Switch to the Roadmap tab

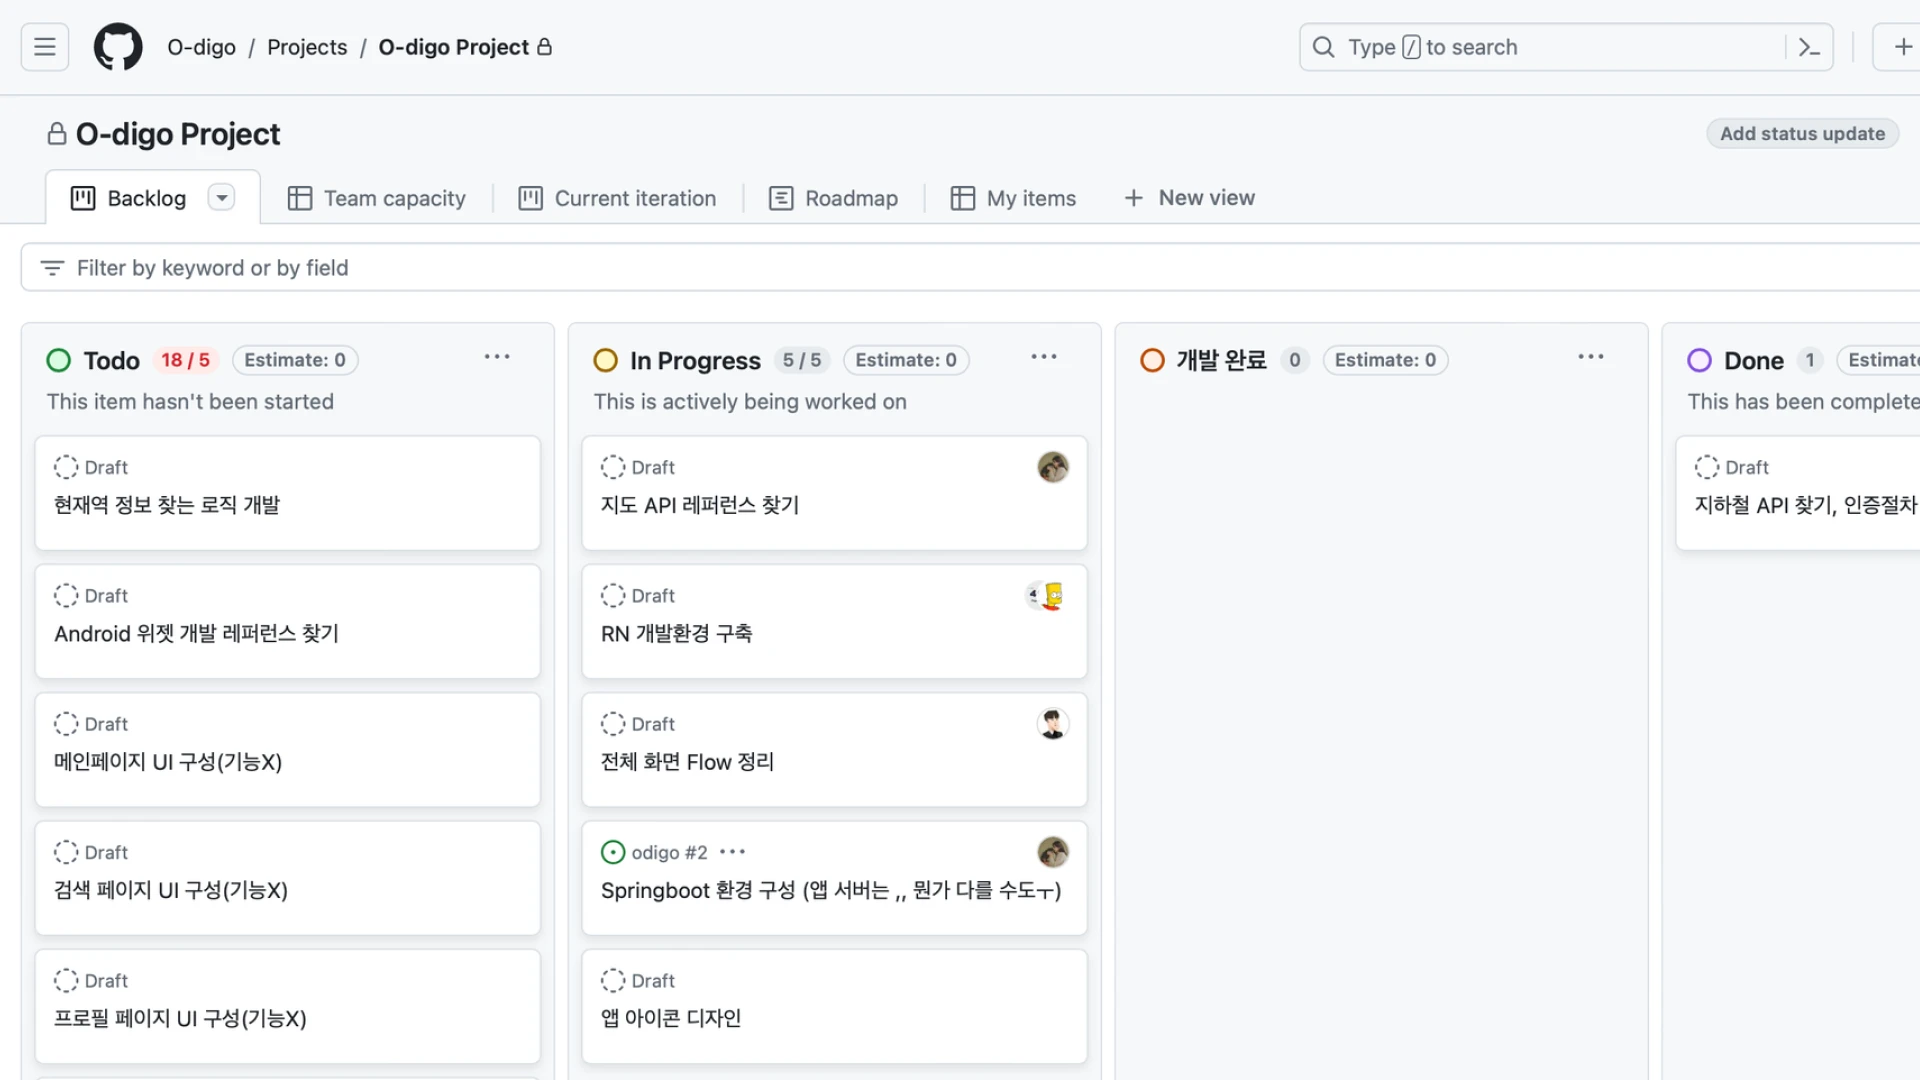click(x=833, y=198)
